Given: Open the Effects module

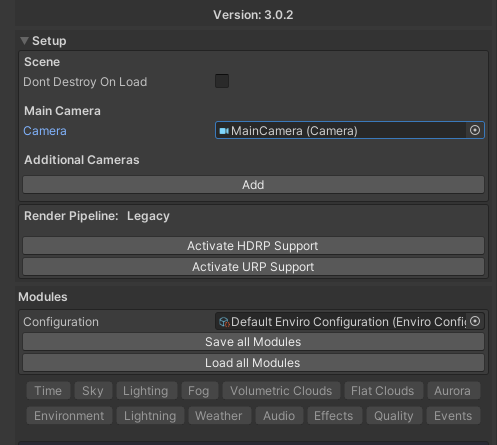Looking at the screenshot, I should pyautogui.click(x=335, y=416).
